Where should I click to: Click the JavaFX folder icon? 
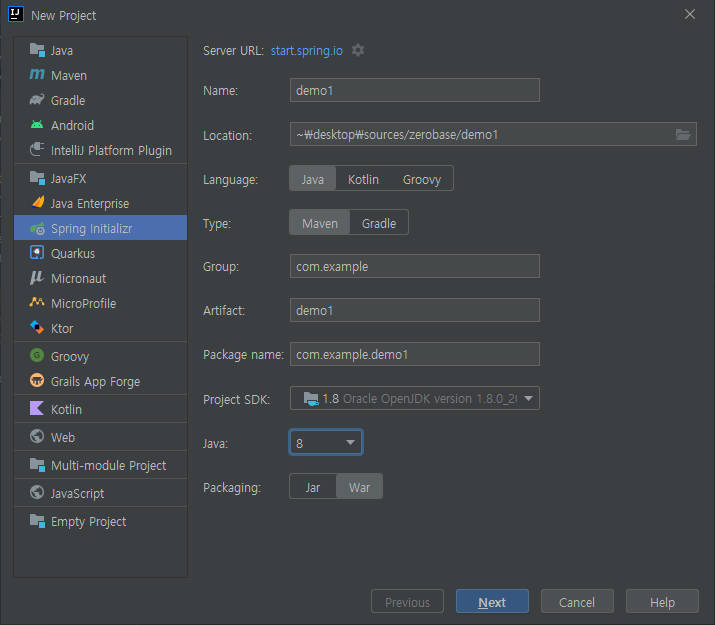(37, 178)
